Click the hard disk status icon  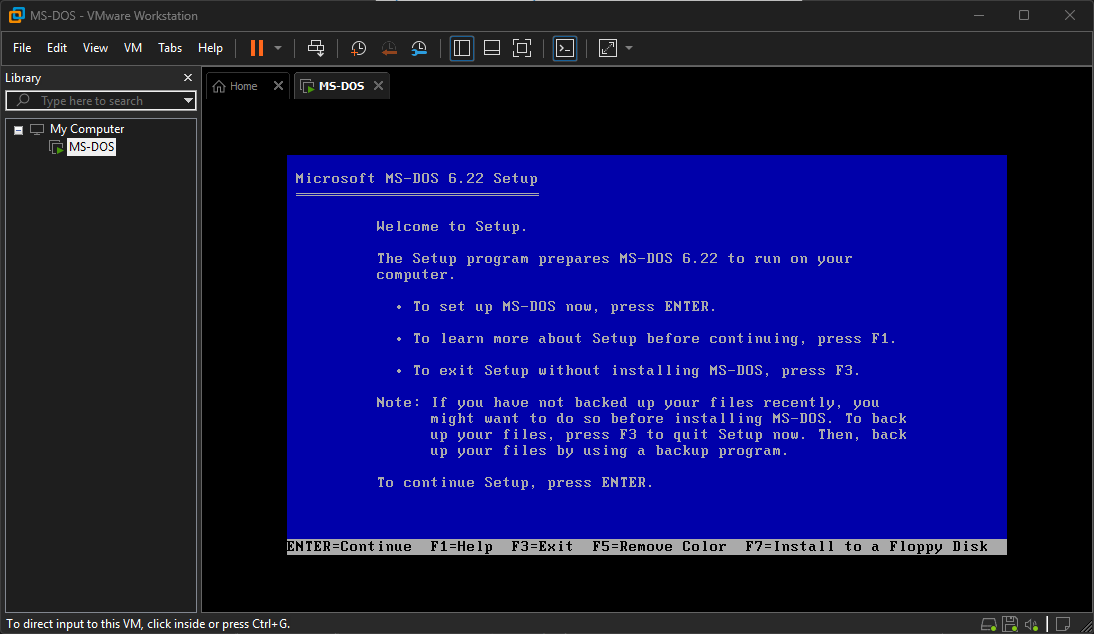988,624
